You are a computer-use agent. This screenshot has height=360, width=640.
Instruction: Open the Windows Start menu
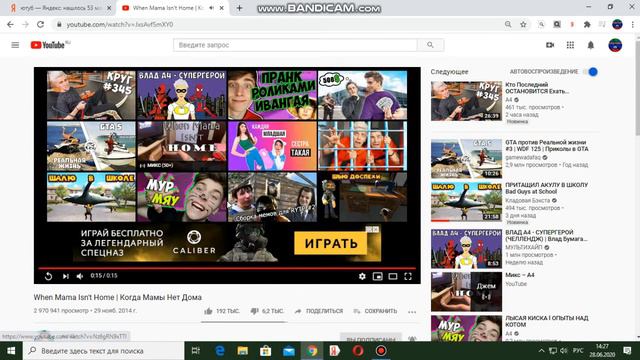click(11, 351)
